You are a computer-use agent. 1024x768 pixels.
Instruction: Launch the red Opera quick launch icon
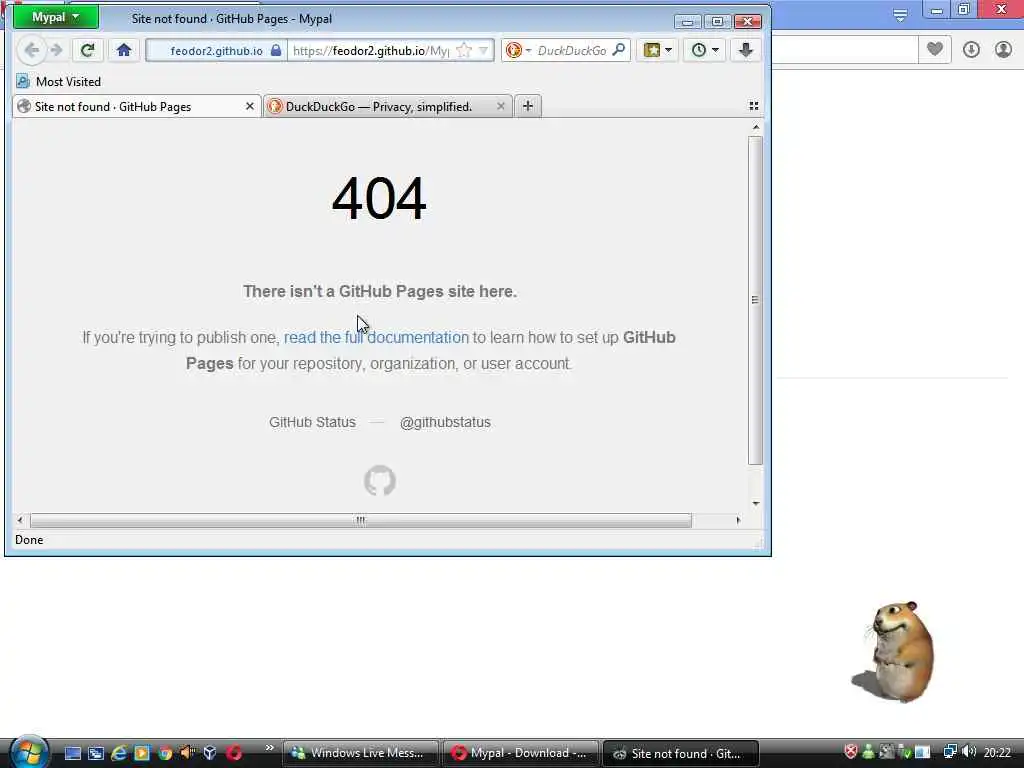pos(234,753)
